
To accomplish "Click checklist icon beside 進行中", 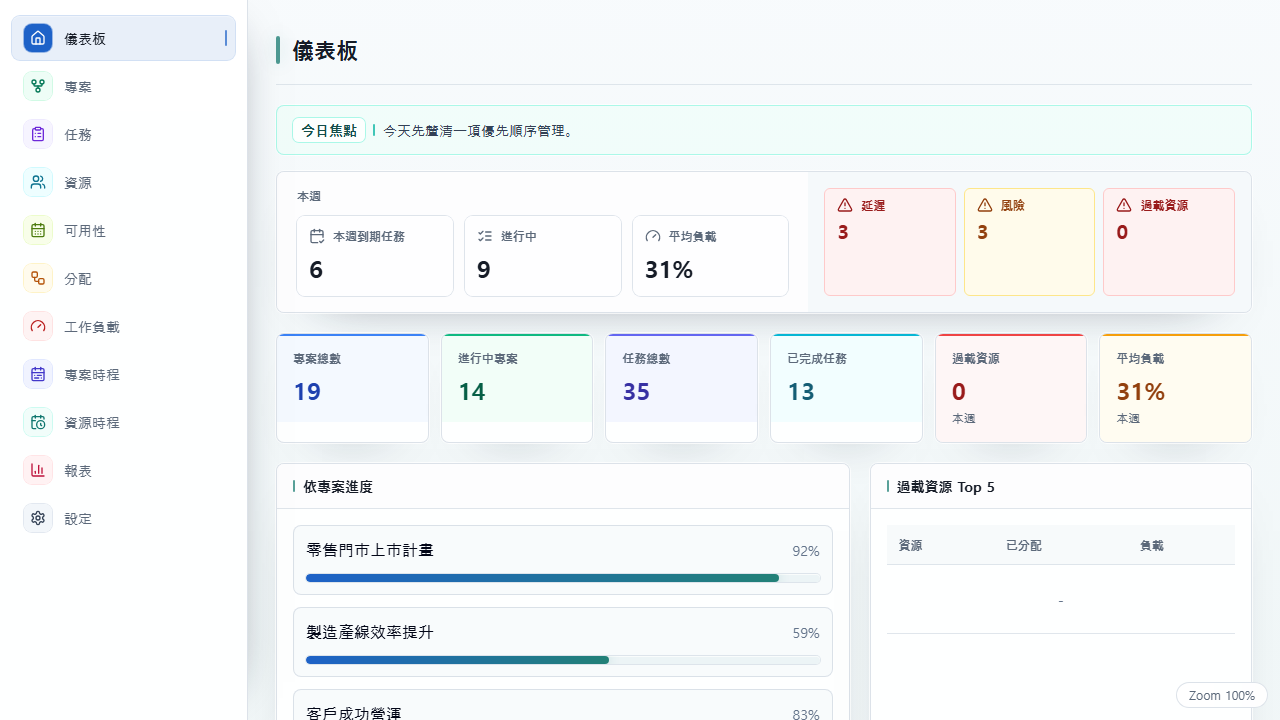I will (485, 236).
